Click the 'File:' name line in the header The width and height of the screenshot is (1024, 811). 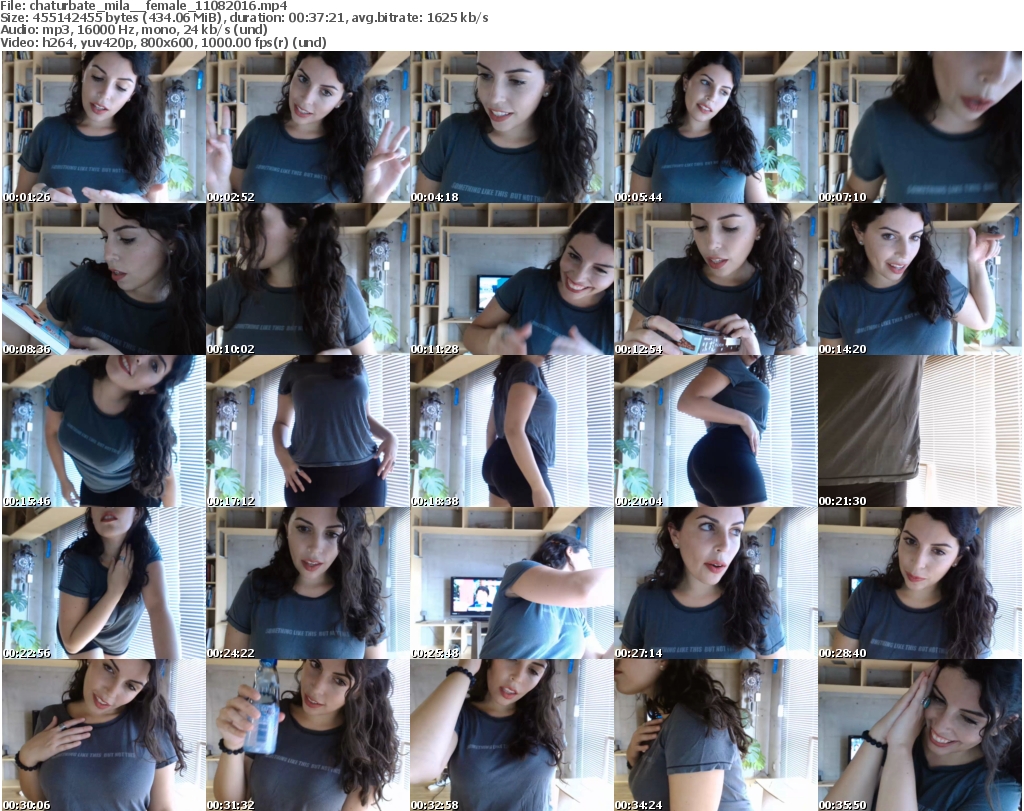pyautogui.click(x=144, y=6)
